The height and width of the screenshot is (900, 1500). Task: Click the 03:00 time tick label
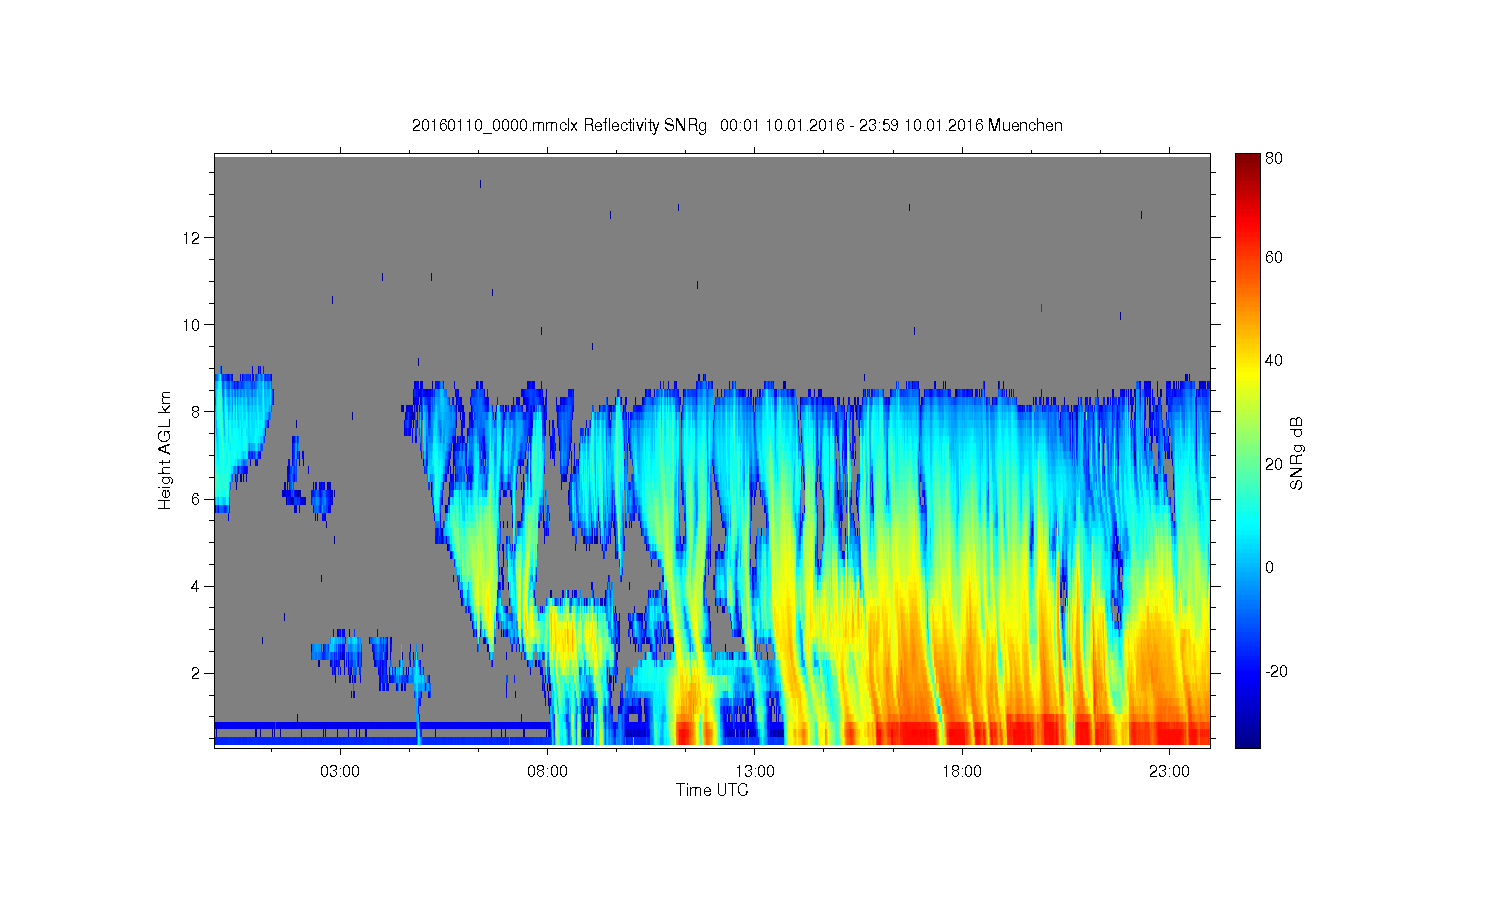[340, 772]
